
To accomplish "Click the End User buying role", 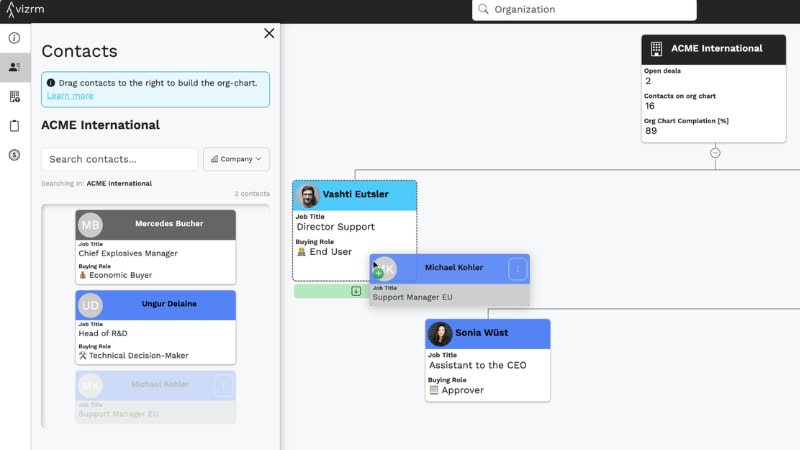I will click(324, 252).
